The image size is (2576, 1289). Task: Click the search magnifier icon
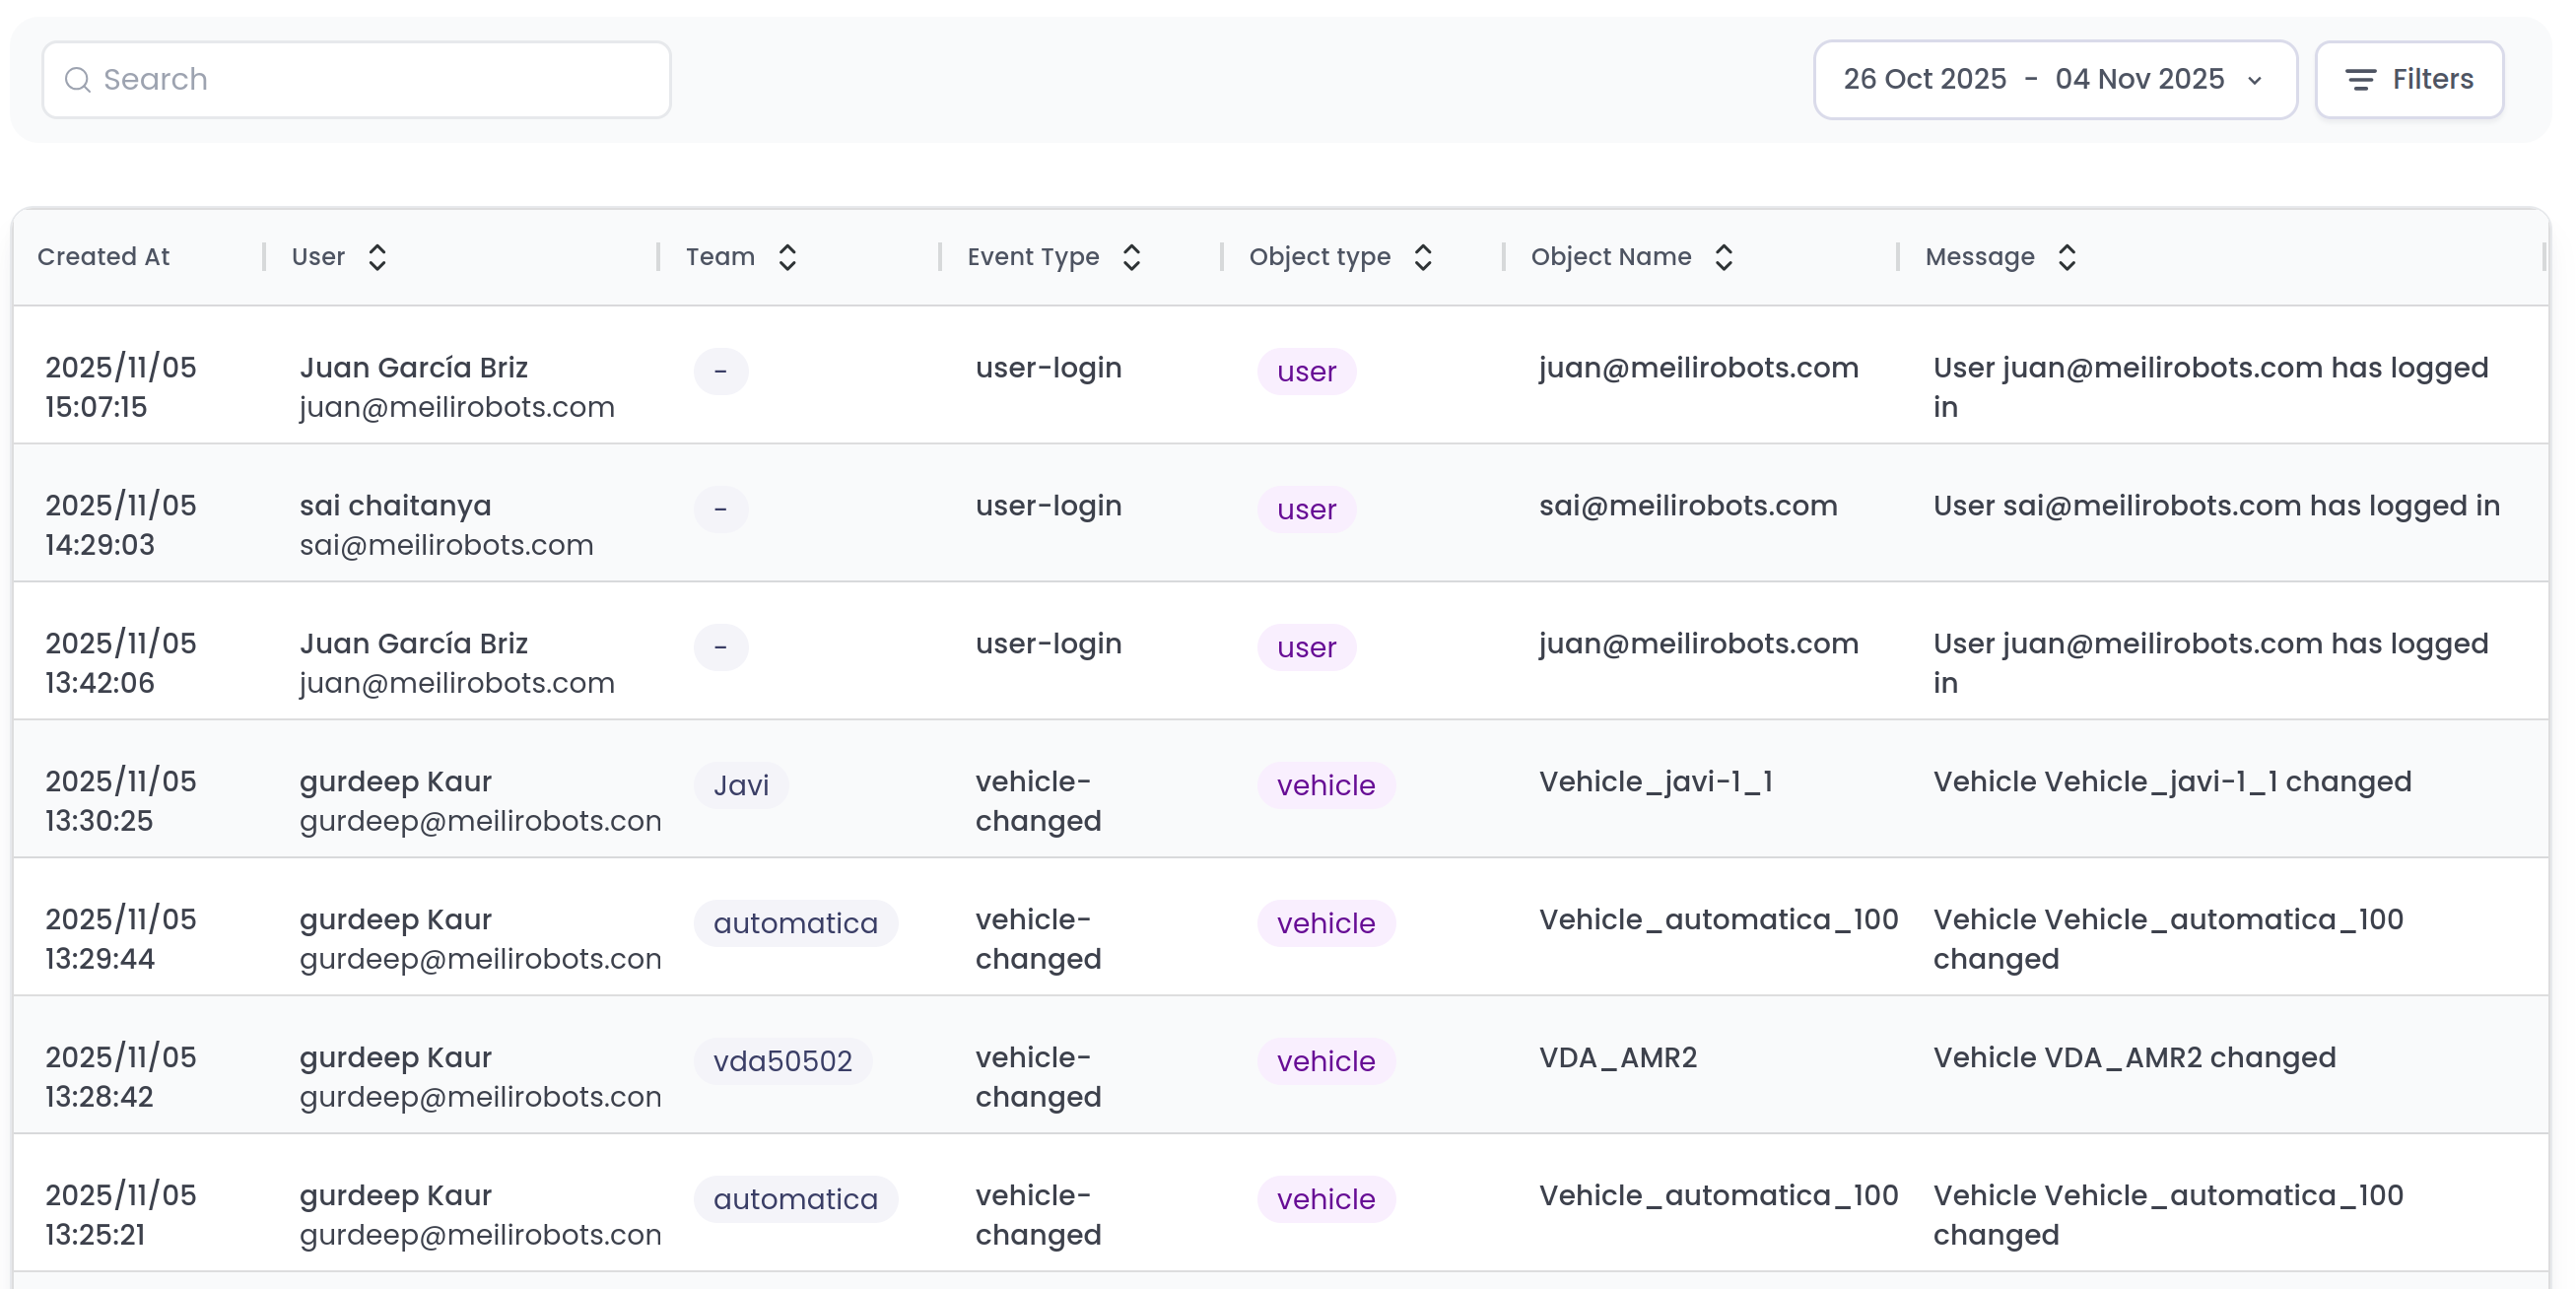tap(77, 80)
